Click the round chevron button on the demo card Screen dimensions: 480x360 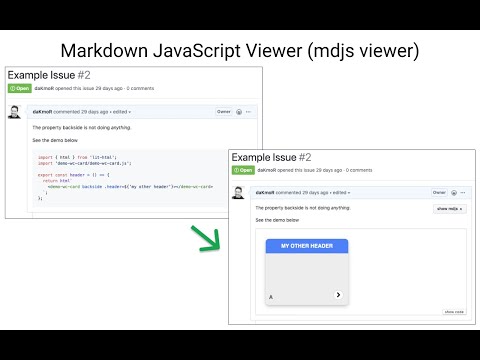pyautogui.click(x=338, y=295)
